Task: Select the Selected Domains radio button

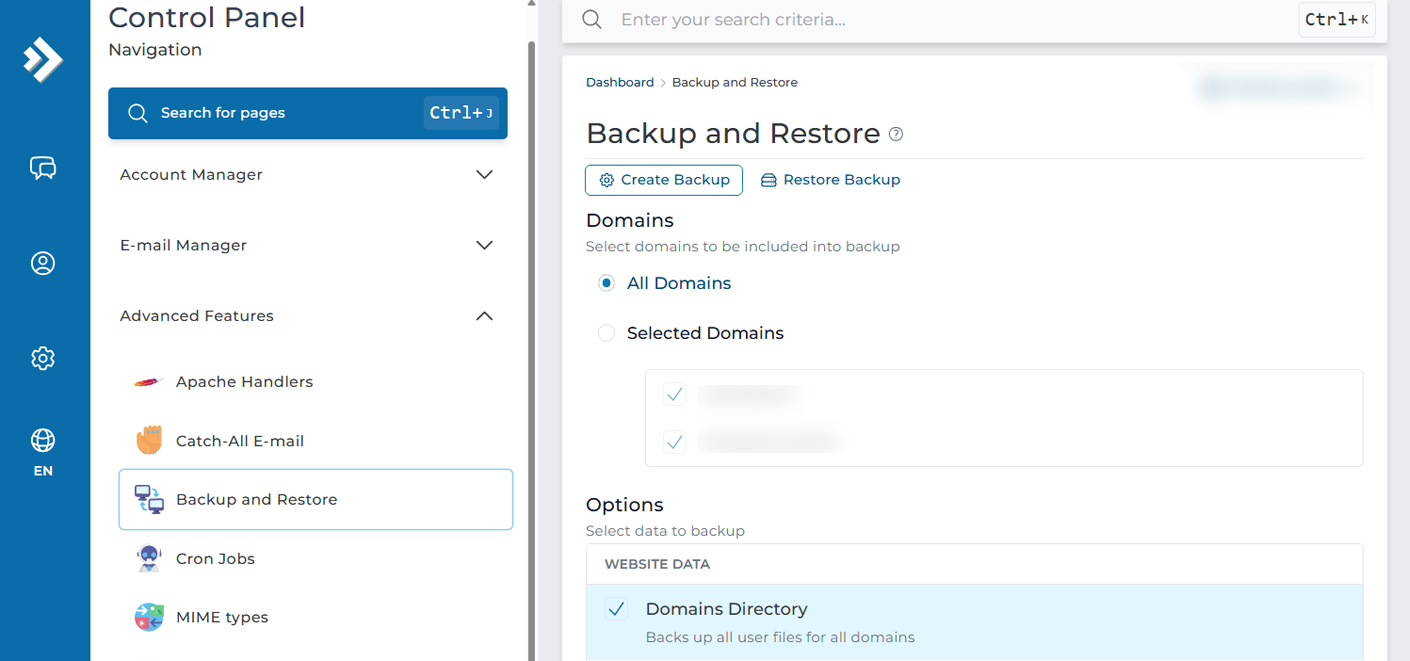Action: (x=606, y=333)
